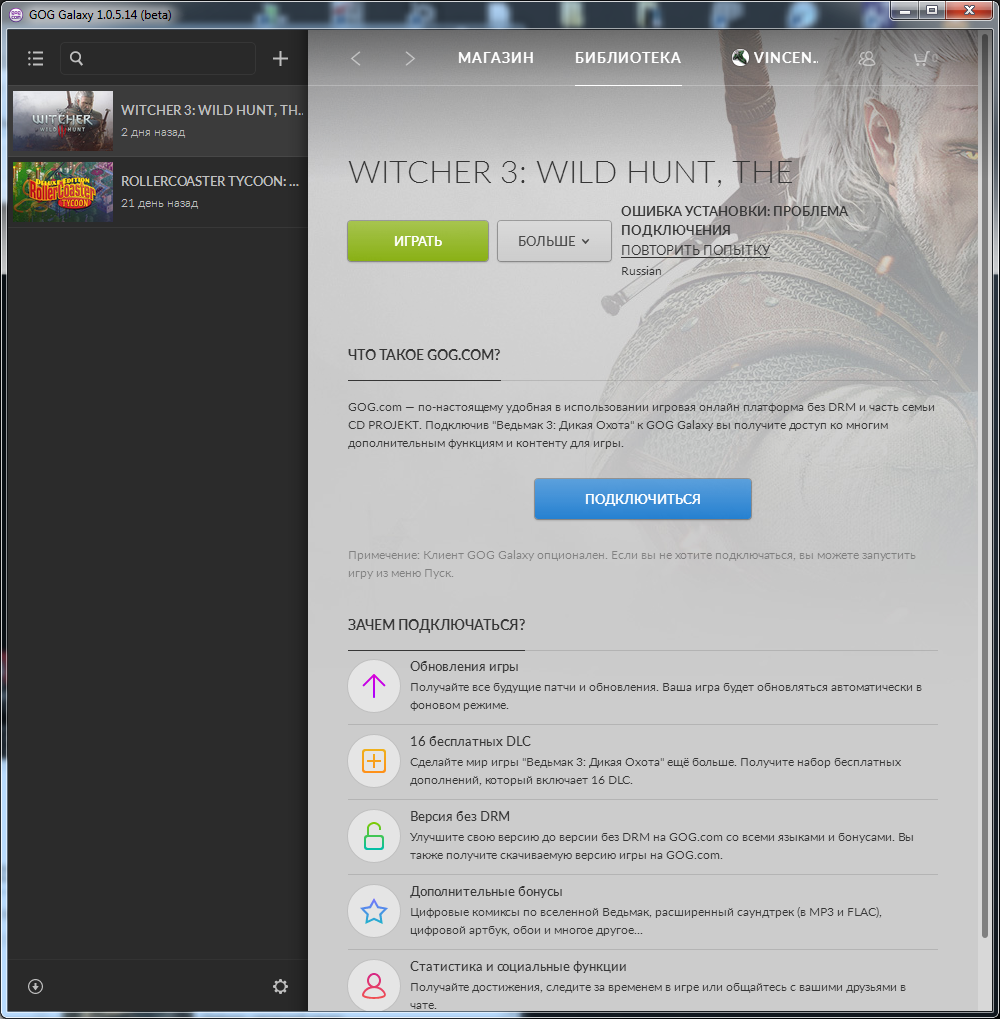Open the shopping cart icon
The image size is (1000, 1019).
tap(921, 58)
